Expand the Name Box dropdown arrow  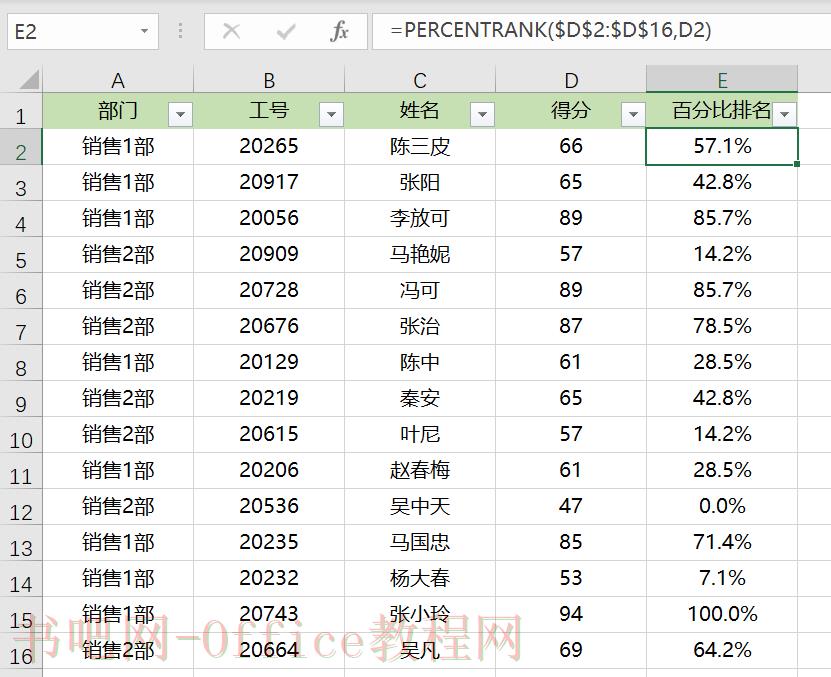click(144, 31)
